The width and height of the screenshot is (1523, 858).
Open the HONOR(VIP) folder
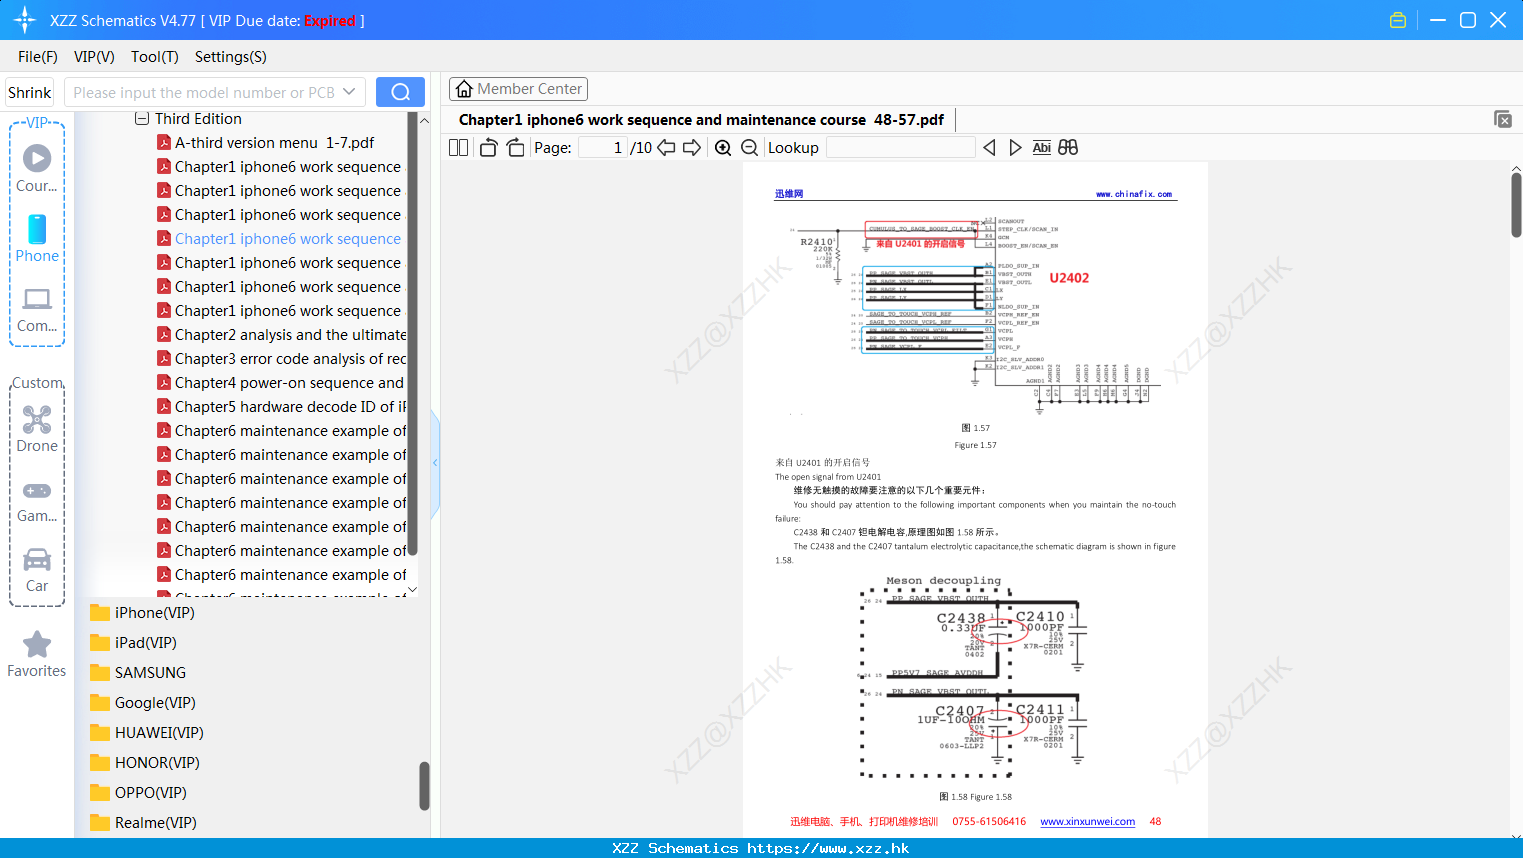click(x=144, y=762)
